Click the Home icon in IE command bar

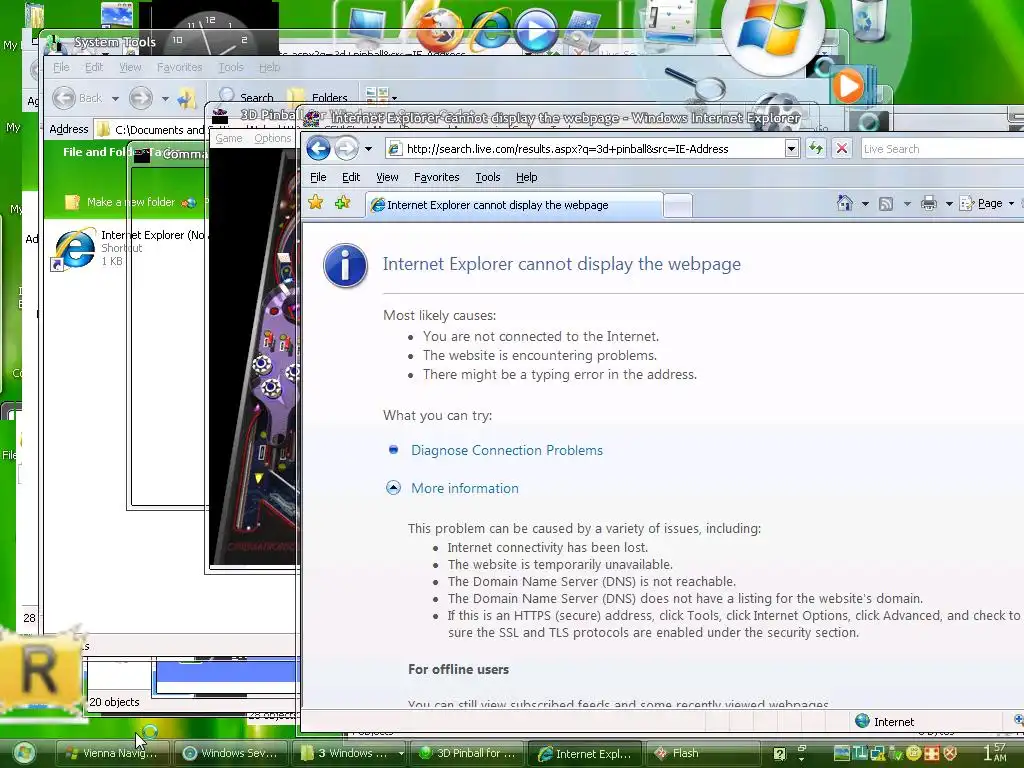[844, 204]
